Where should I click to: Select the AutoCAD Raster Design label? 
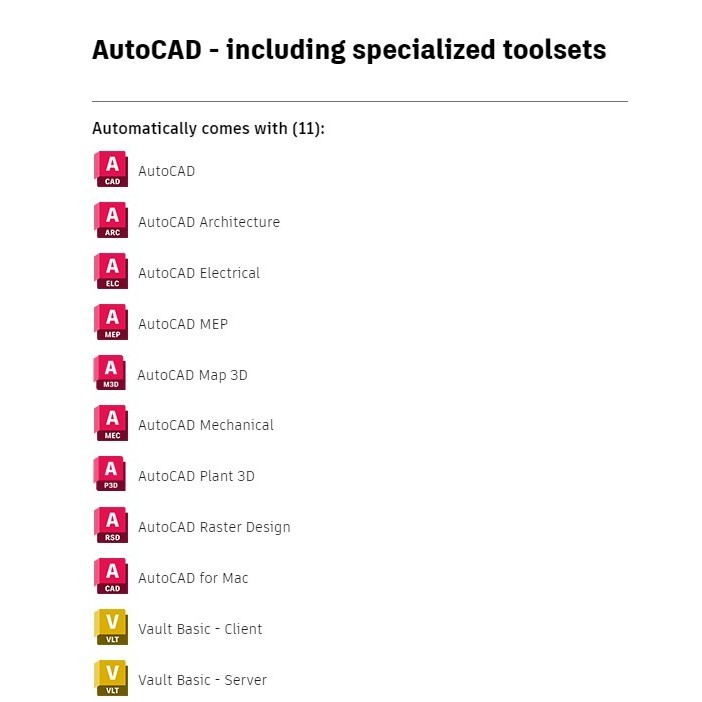coord(214,527)
